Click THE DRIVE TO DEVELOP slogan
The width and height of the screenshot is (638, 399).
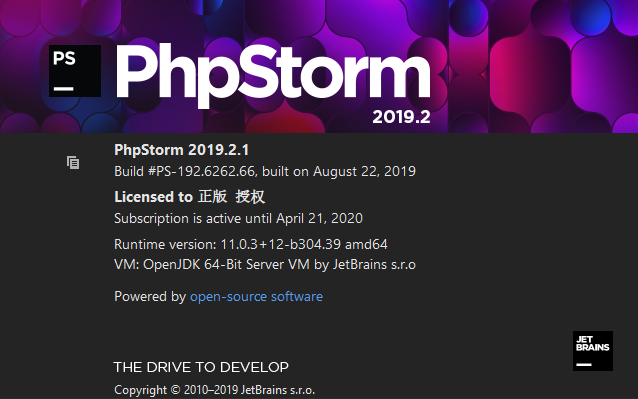click(201, 367)
